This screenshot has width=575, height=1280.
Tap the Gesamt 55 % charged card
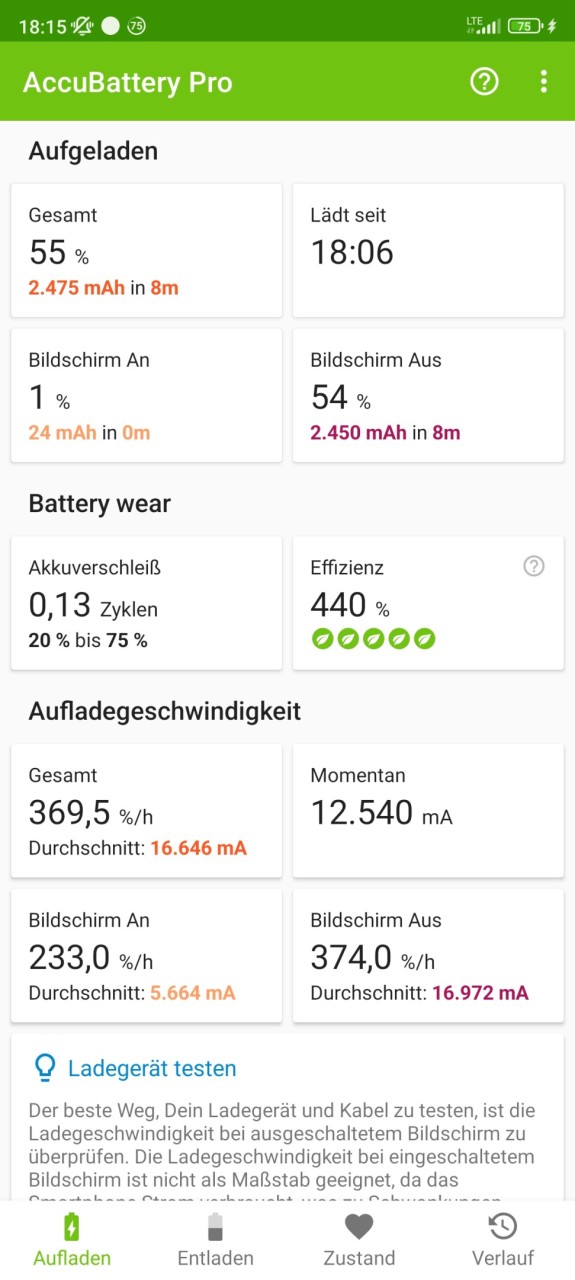tap(146, 251)
